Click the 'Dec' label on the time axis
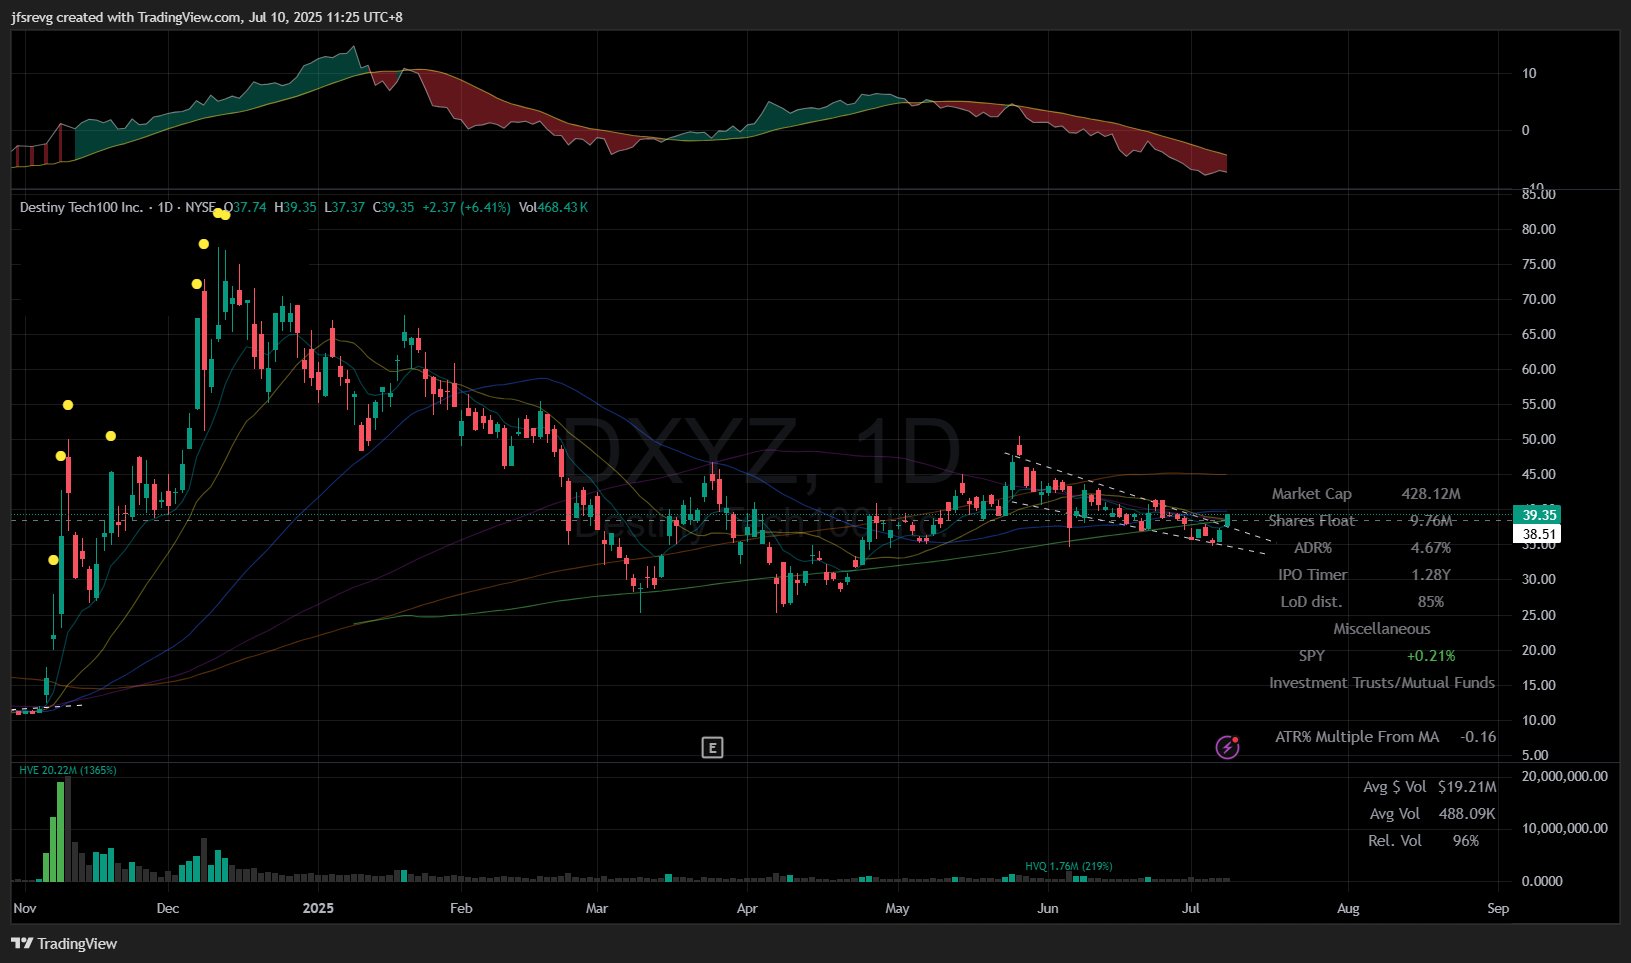 (x=168, y=908)
